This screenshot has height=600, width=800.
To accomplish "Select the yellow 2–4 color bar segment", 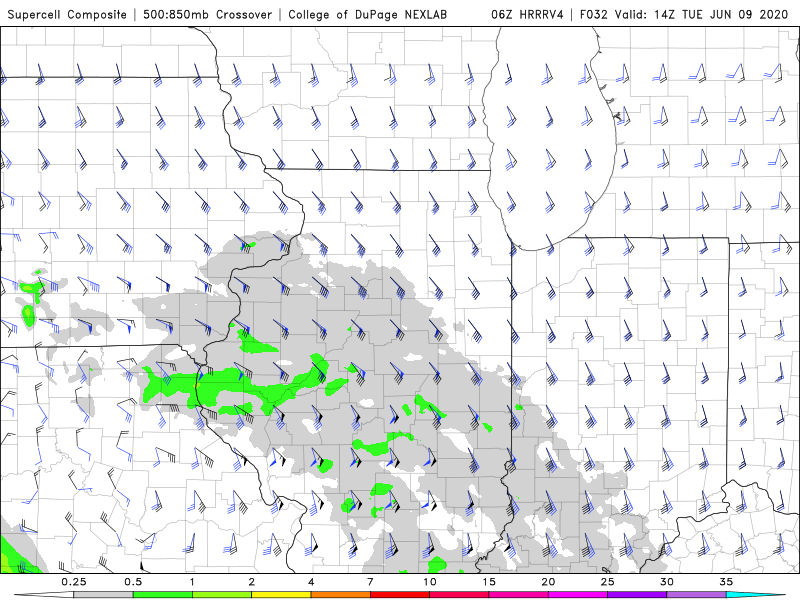I will click(281, 595).
